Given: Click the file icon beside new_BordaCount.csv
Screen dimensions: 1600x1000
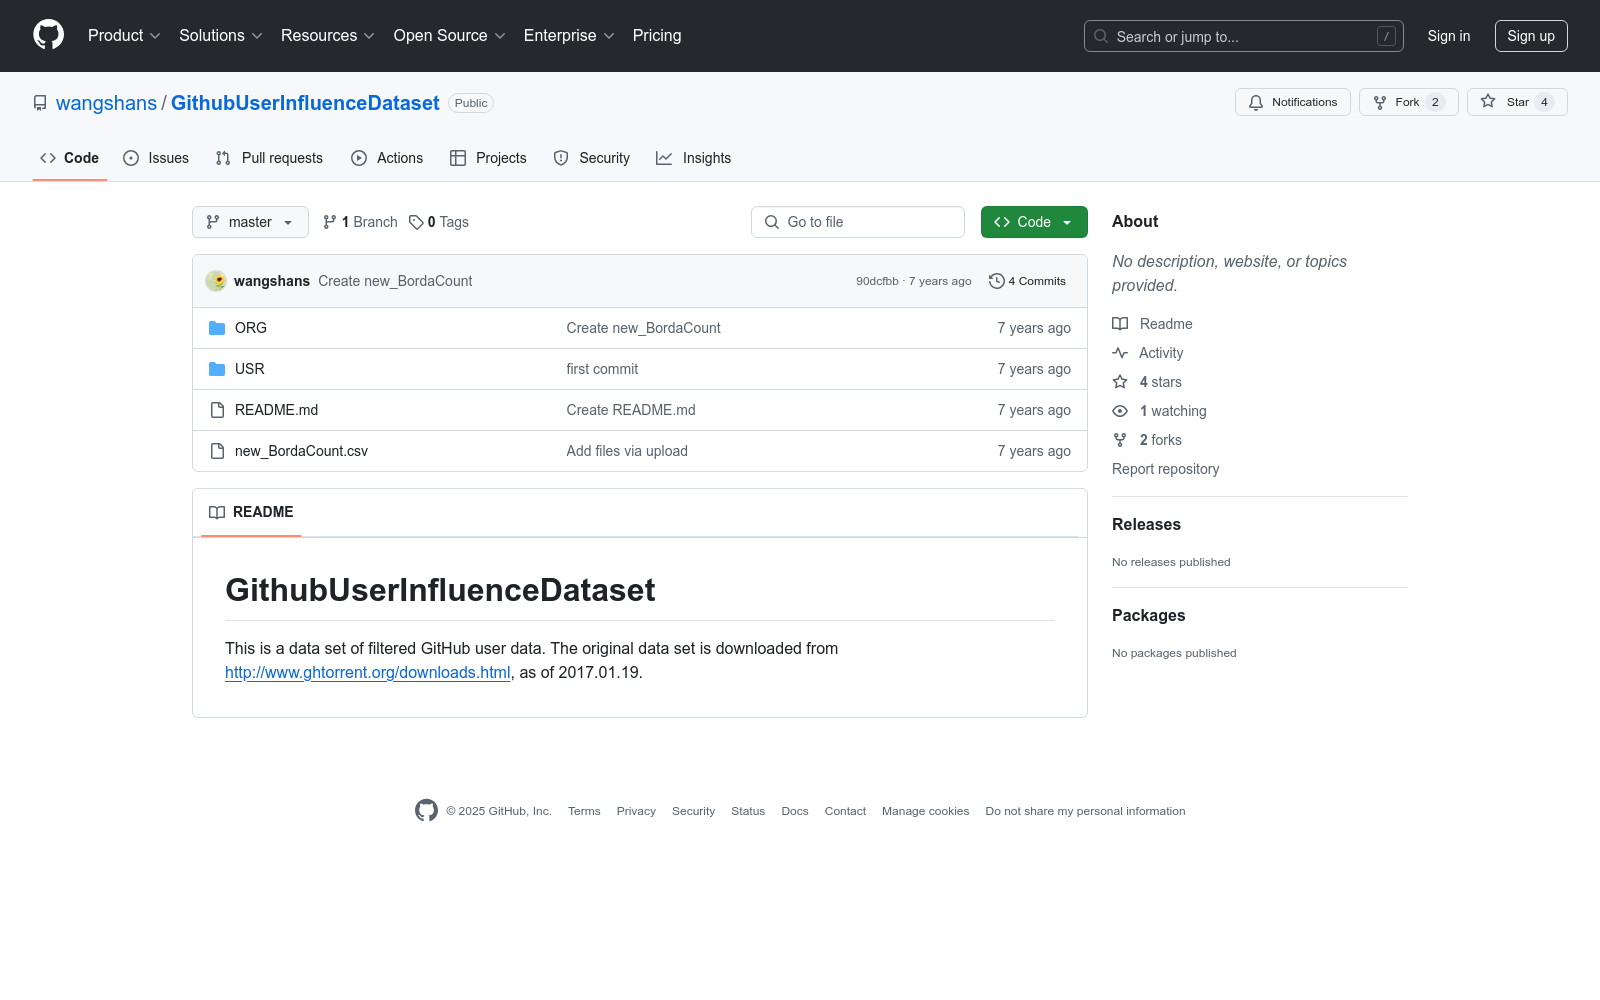Looking at the screenshot, I should coord(217,451).
